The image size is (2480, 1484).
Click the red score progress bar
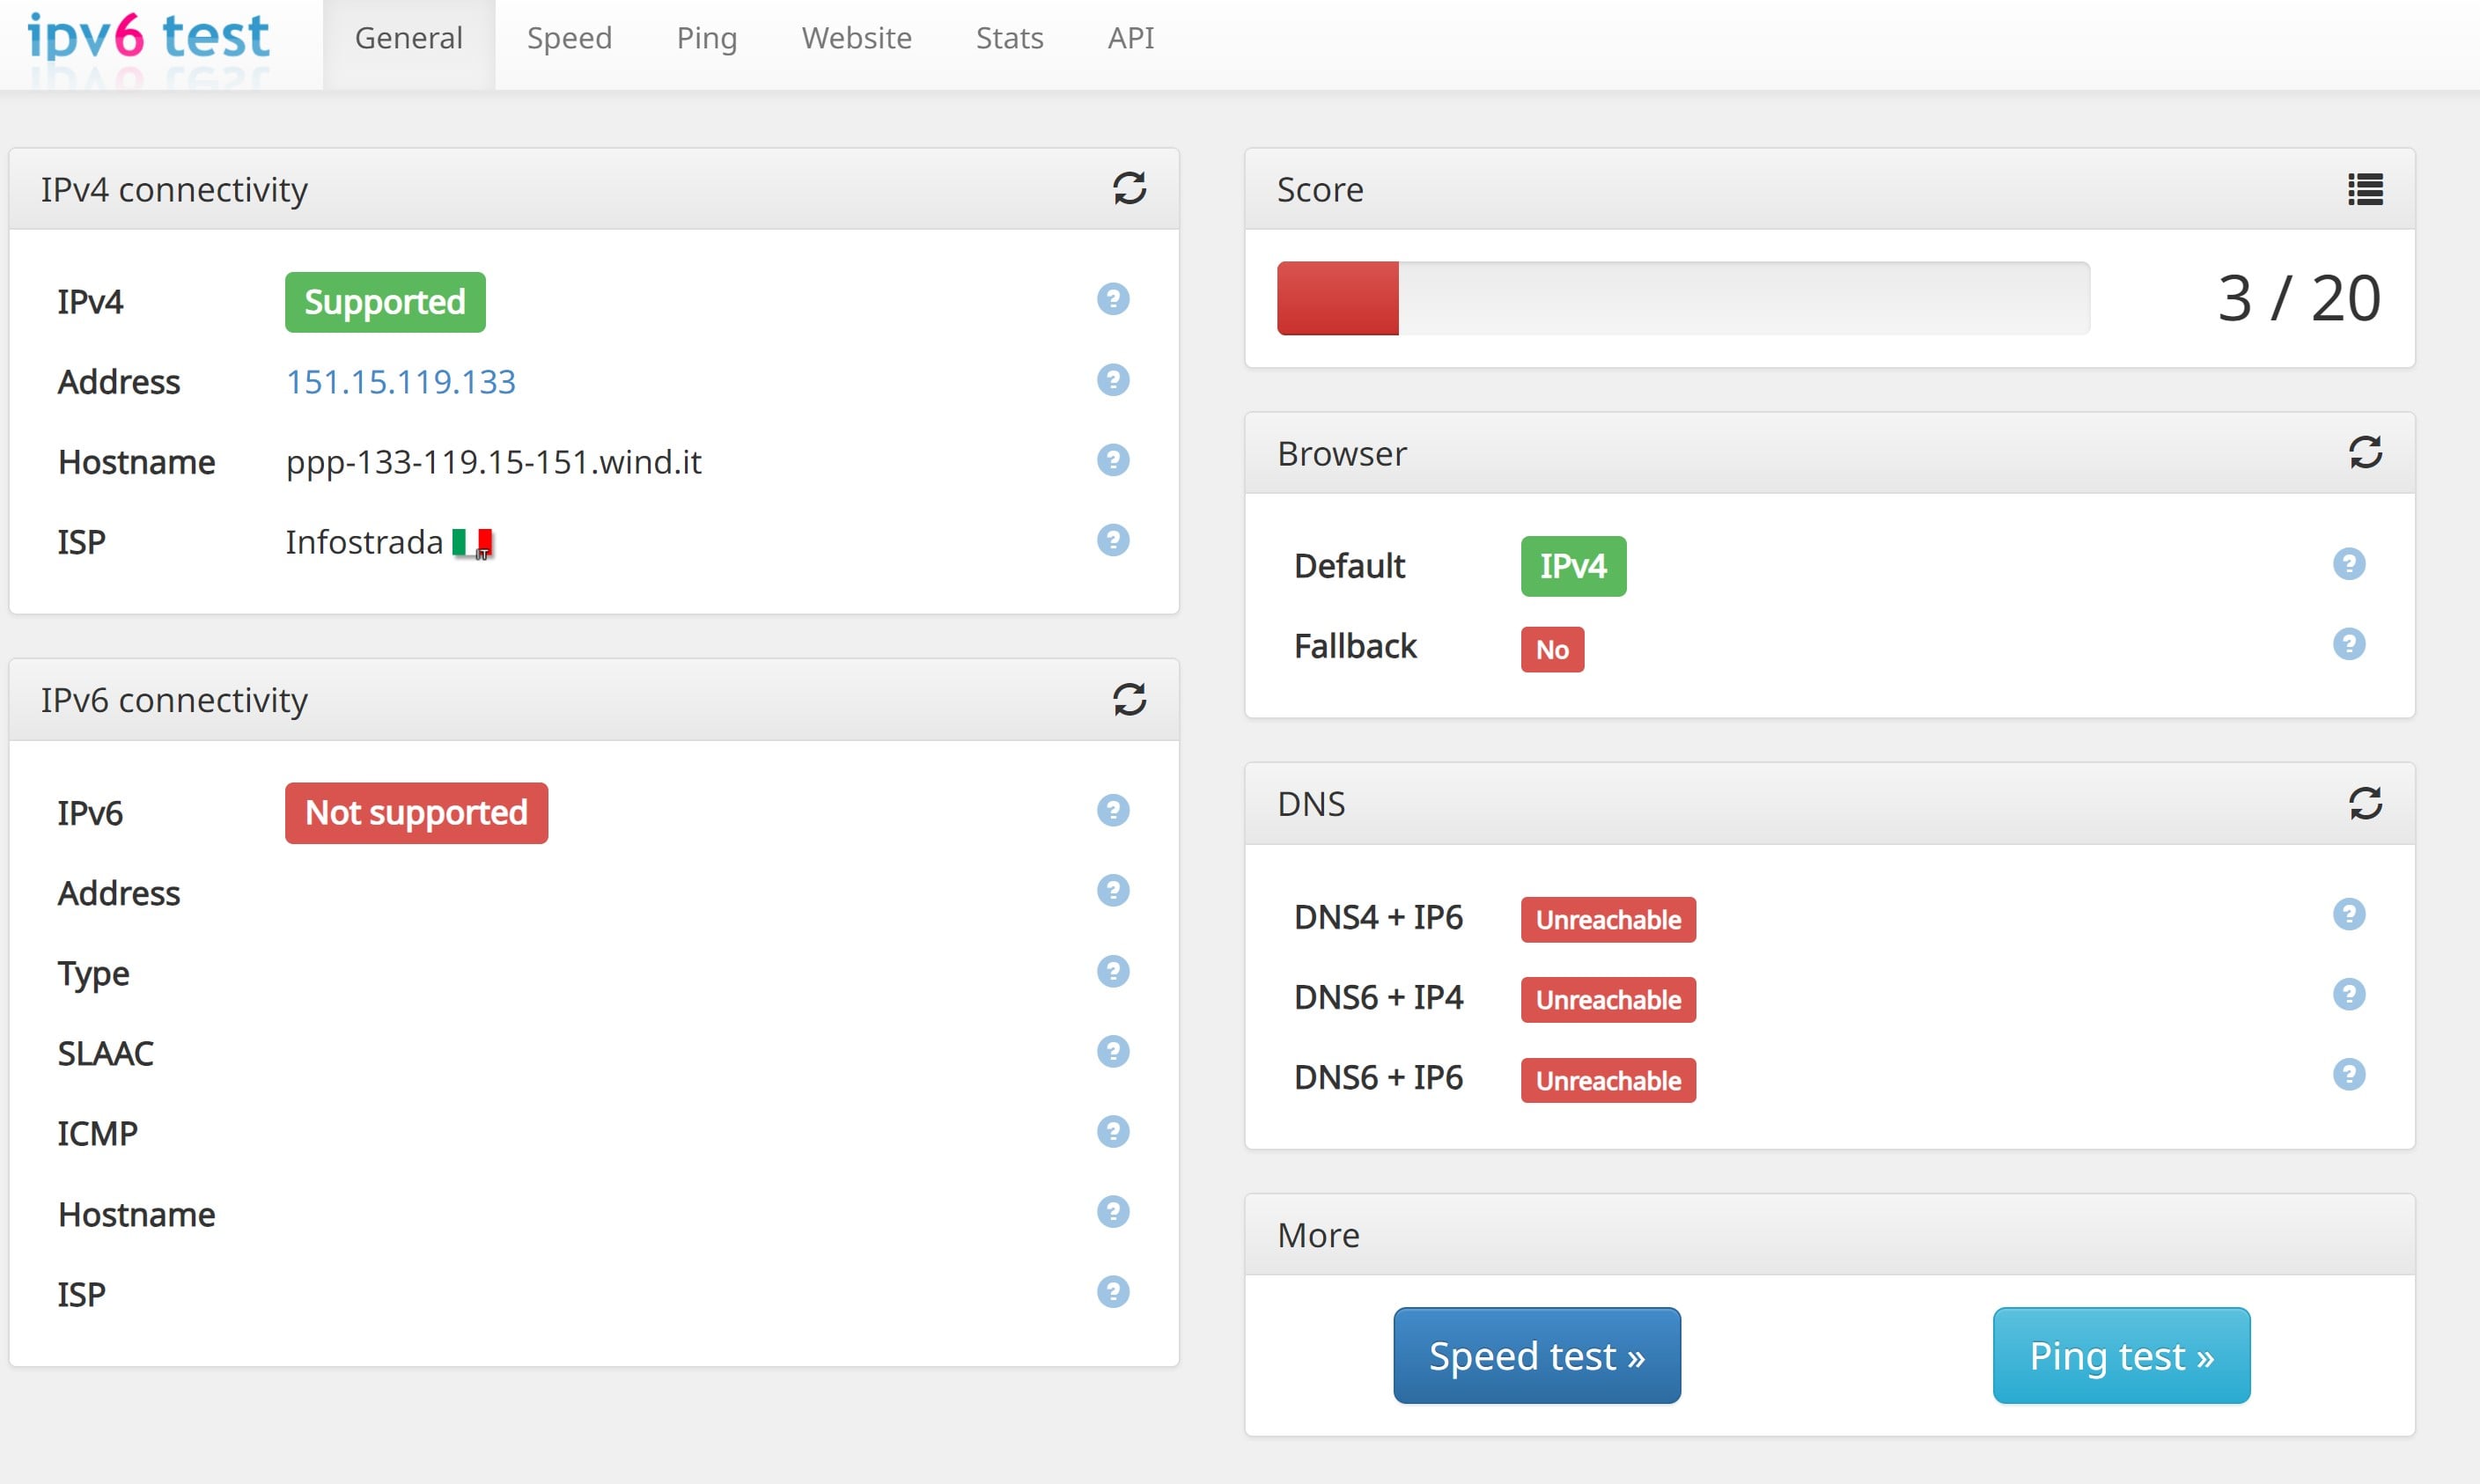pyautogui.click(x=1338, y=298)
